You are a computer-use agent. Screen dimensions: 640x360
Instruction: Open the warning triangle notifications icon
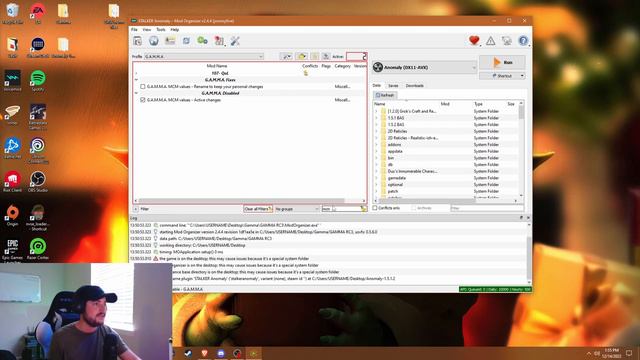(491, 40)
